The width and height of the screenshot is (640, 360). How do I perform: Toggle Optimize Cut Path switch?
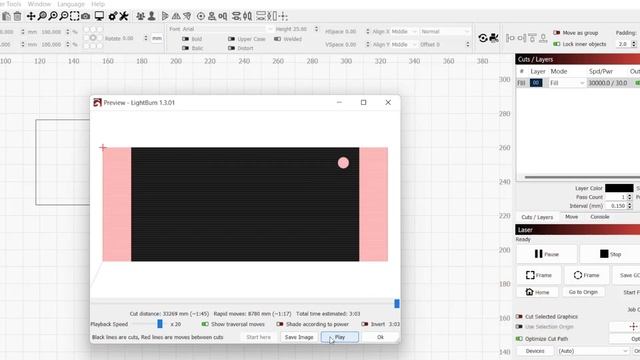point(519,339)
